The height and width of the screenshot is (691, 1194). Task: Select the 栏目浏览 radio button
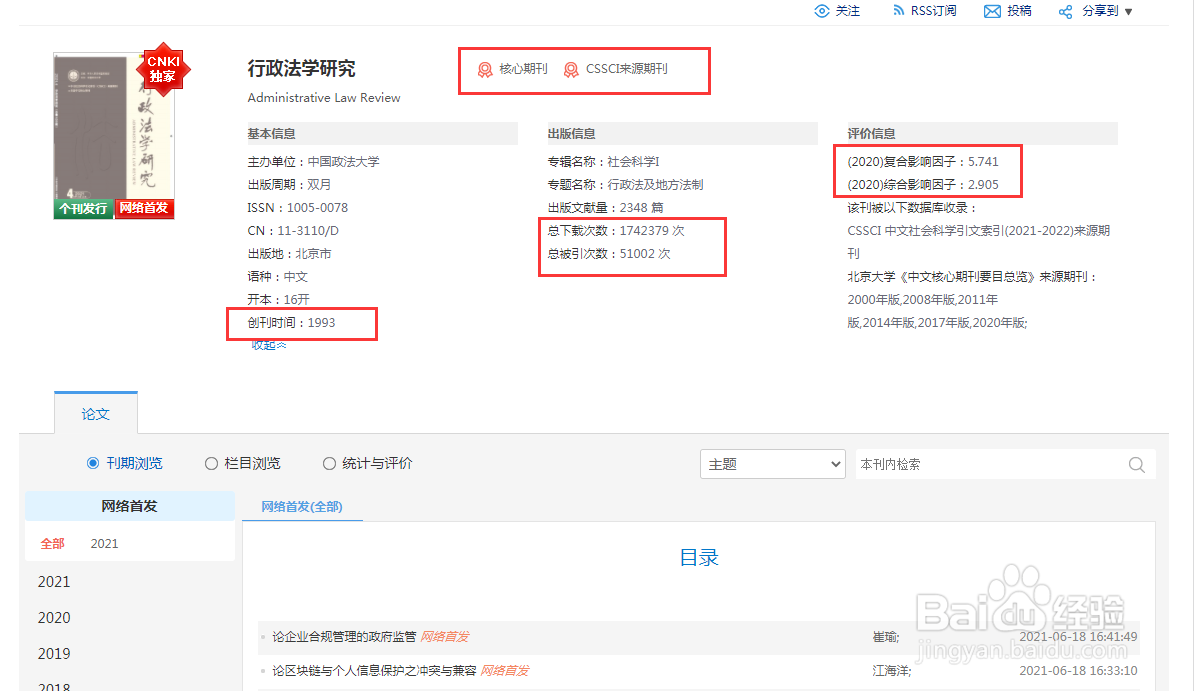click(211, 463)
